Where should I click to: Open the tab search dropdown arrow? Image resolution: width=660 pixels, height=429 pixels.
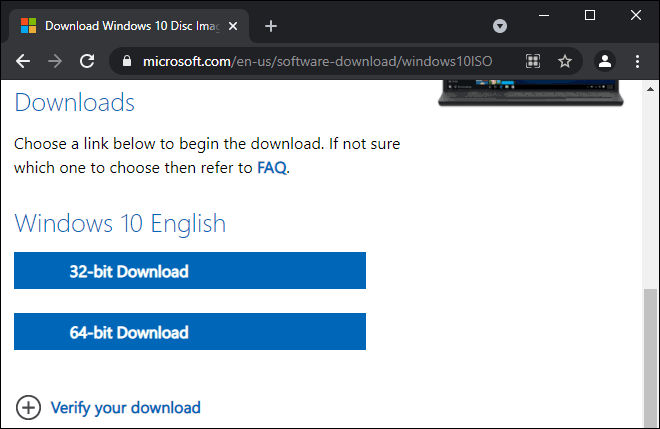point(500,26)
